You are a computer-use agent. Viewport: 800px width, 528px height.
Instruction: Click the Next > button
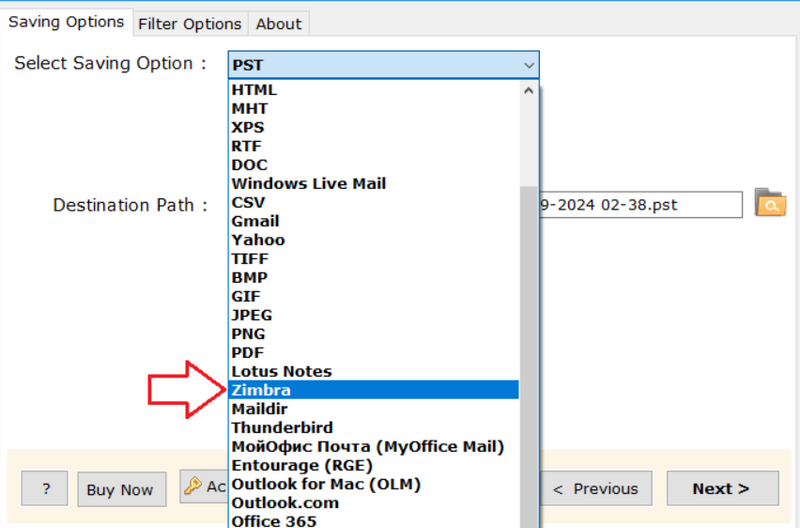pyautogui.click(x=722, y=488)
